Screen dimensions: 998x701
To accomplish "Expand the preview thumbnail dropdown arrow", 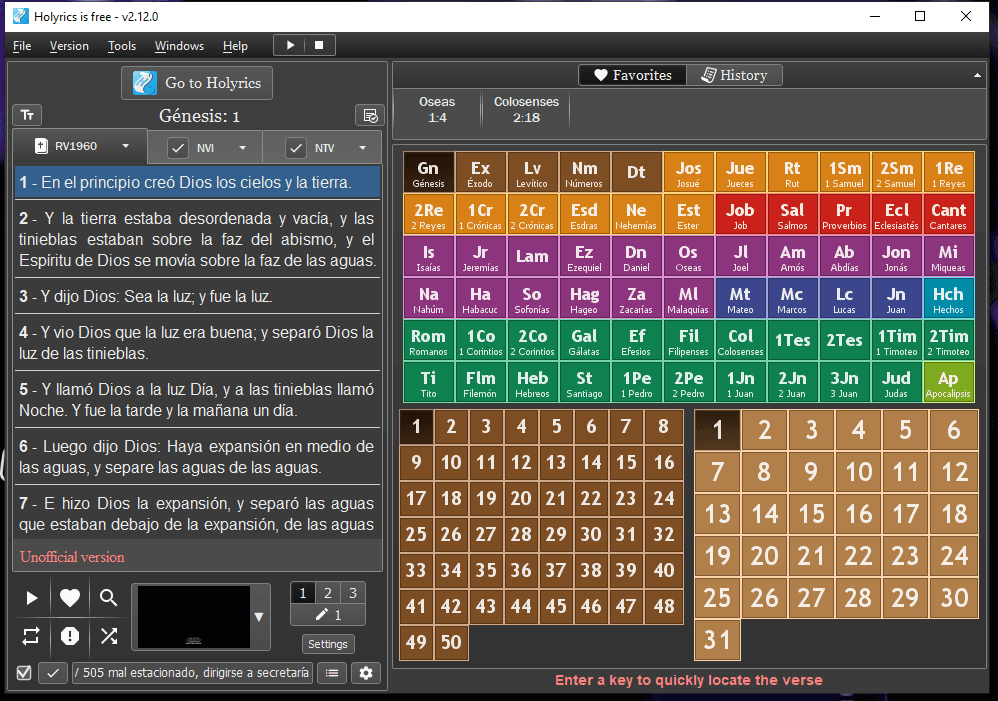I will (x=260, y=617).
